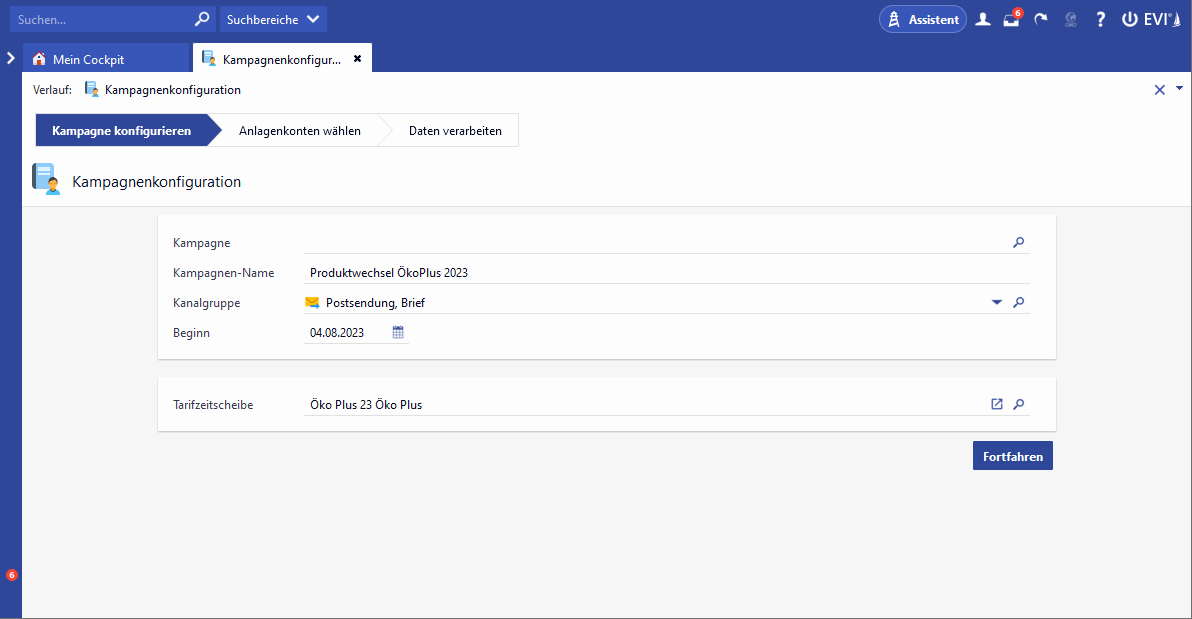
Task: Go to Anlagenkonten wählen step
Action: point(299,130)
